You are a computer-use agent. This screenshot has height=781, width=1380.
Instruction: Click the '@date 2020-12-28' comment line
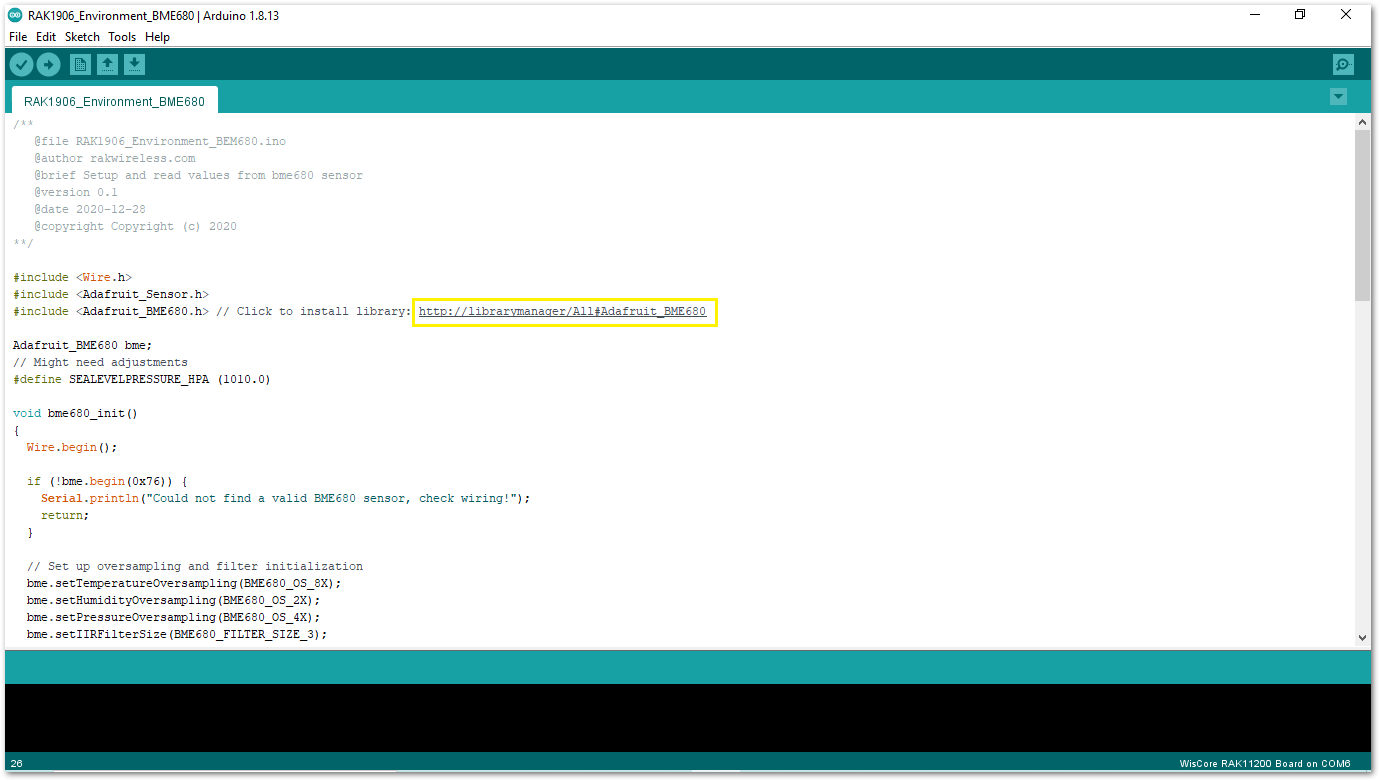90,210
